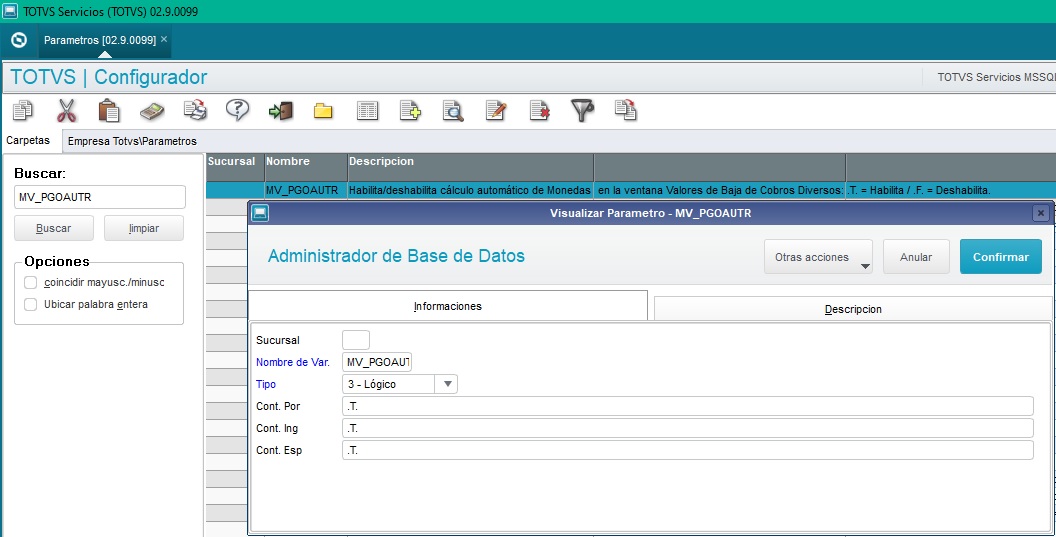Click the printer icon in toolbar
Image resolution: width=1056 pixels, height=537 pixels.
(x=195, y=110)
